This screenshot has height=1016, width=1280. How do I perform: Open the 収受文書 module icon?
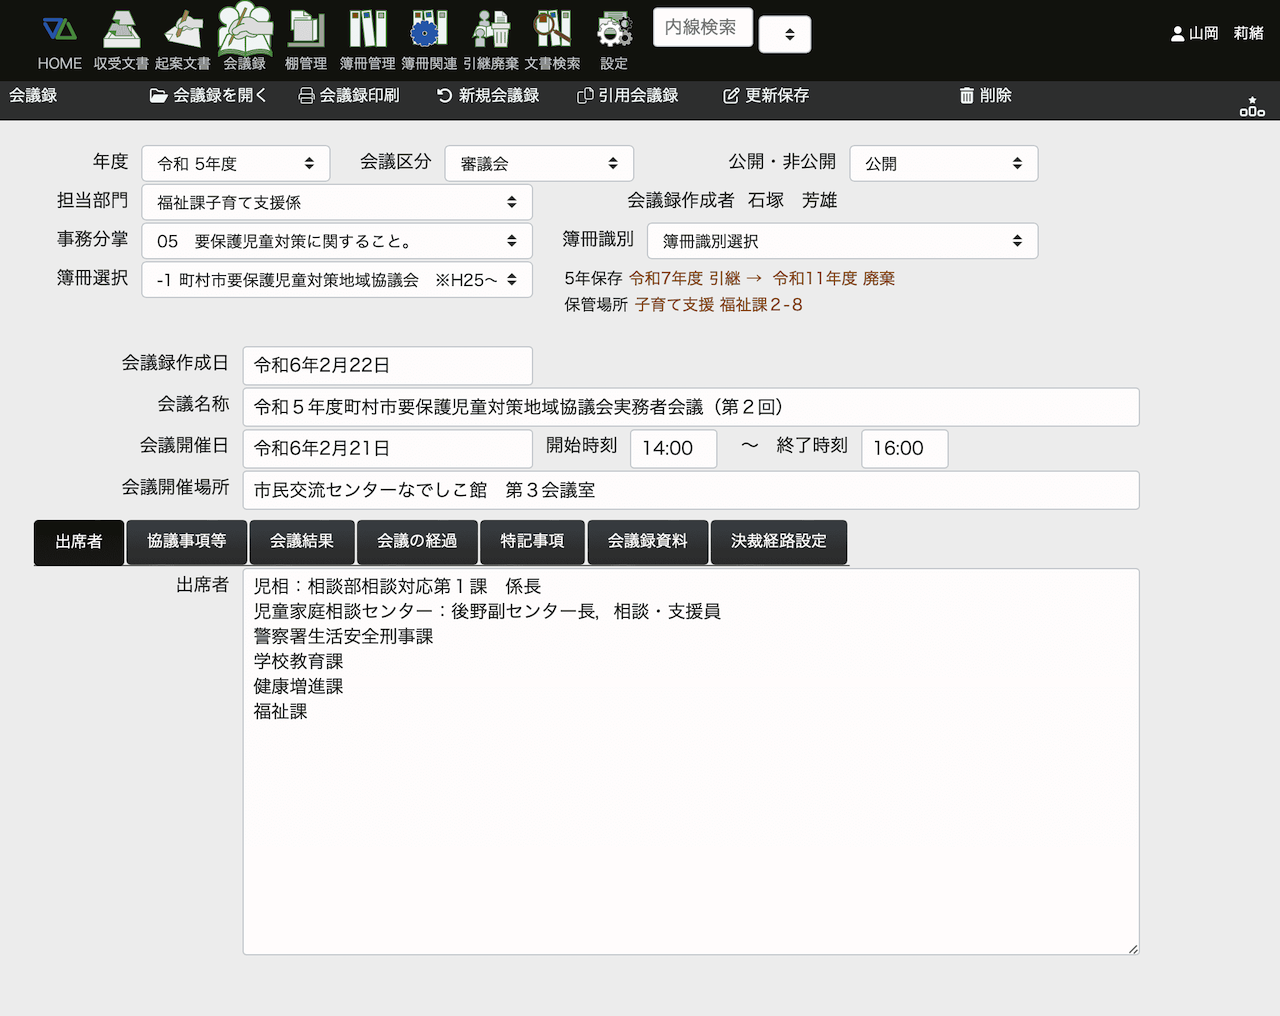point(121,30)
